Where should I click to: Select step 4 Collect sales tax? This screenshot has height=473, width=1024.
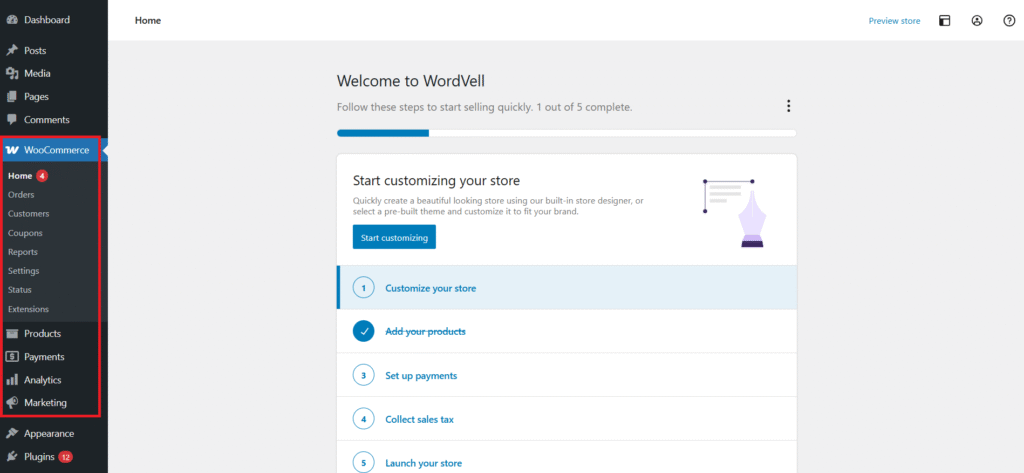pos(419,420)
